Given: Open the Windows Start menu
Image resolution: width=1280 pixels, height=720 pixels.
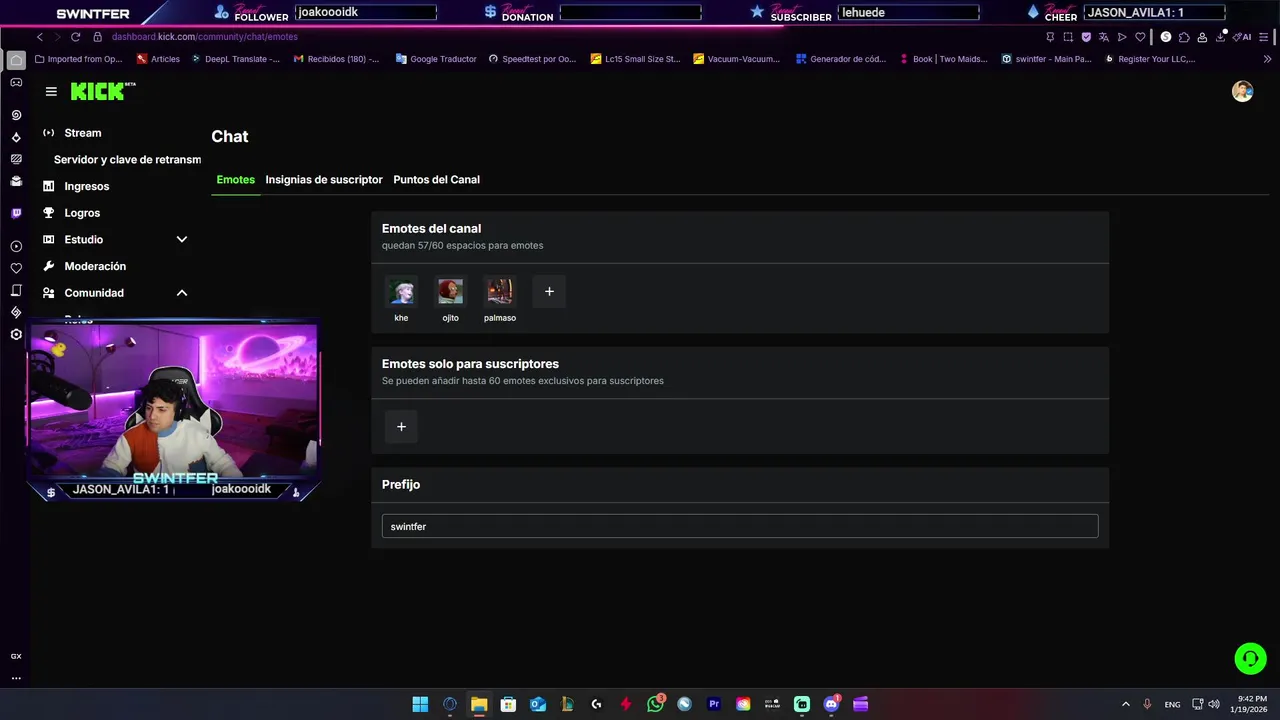Looking at the screenshot, I should click(x=420, y=704).
